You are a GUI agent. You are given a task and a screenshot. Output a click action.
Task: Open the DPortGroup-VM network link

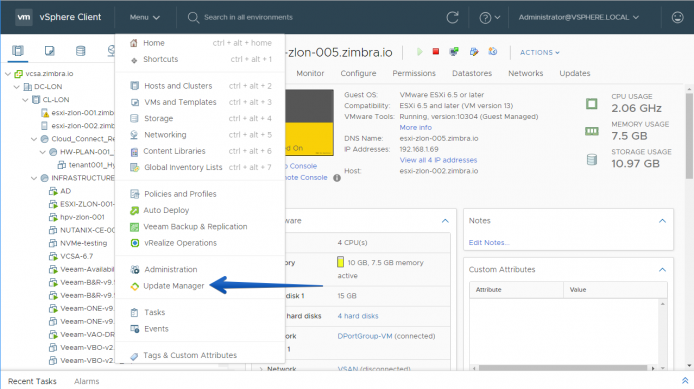click(365, 336)
